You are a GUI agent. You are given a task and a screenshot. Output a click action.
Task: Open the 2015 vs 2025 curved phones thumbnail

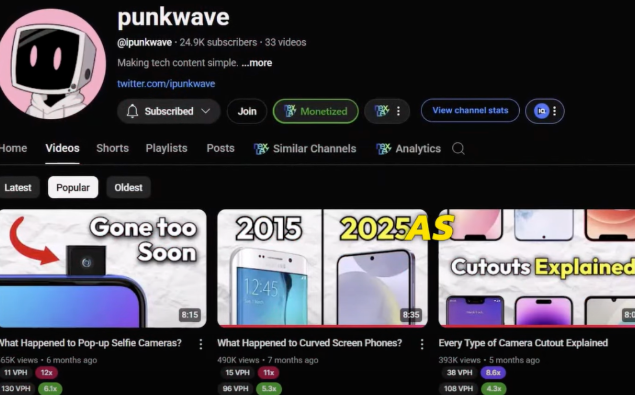(322, 268)
